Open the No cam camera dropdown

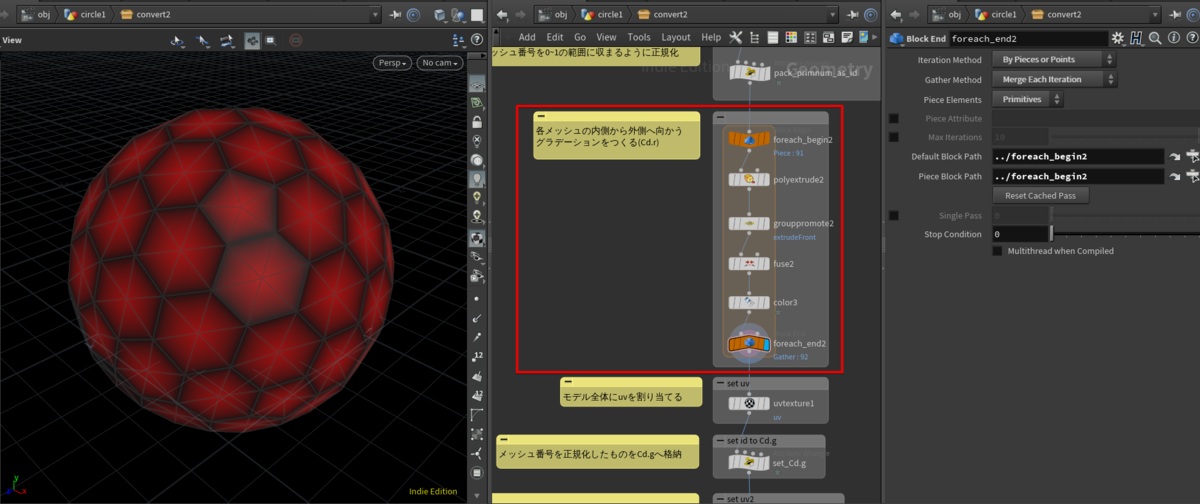[x=440, y=62]
